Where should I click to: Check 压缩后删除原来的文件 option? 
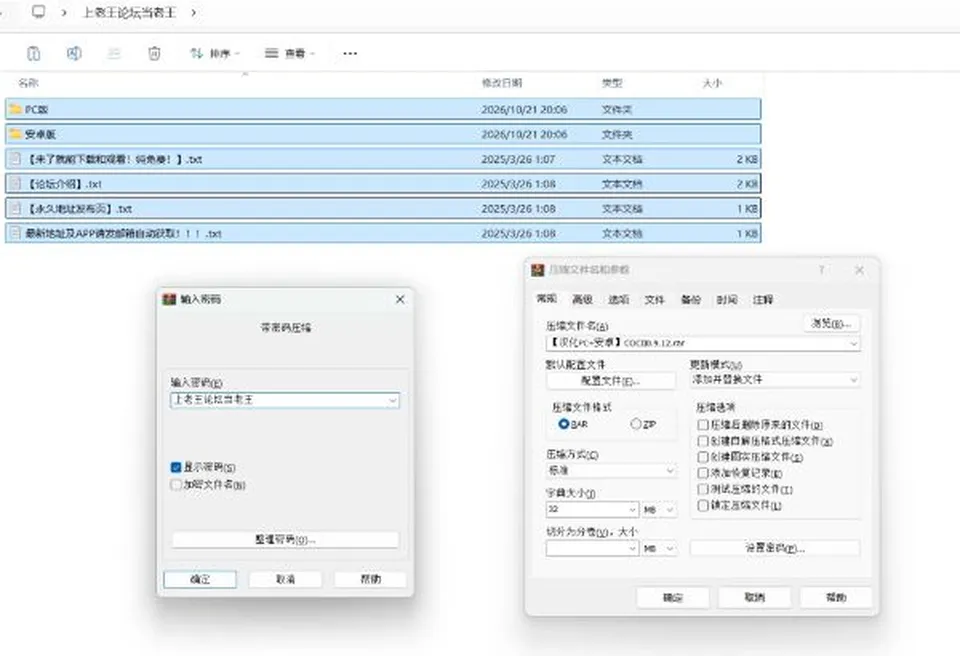703,424
